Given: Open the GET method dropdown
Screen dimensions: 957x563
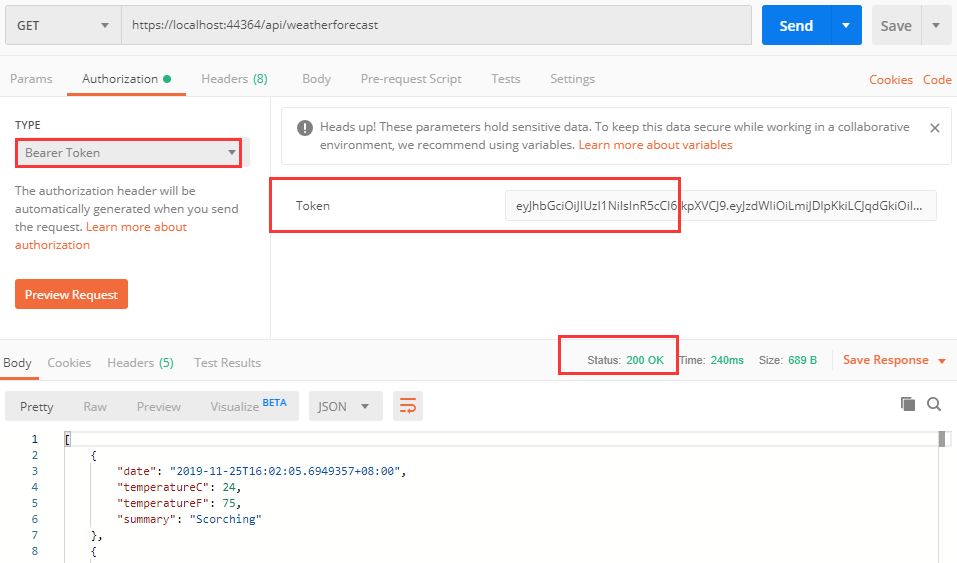Looking at the screenshot, I should coord(63,25).
